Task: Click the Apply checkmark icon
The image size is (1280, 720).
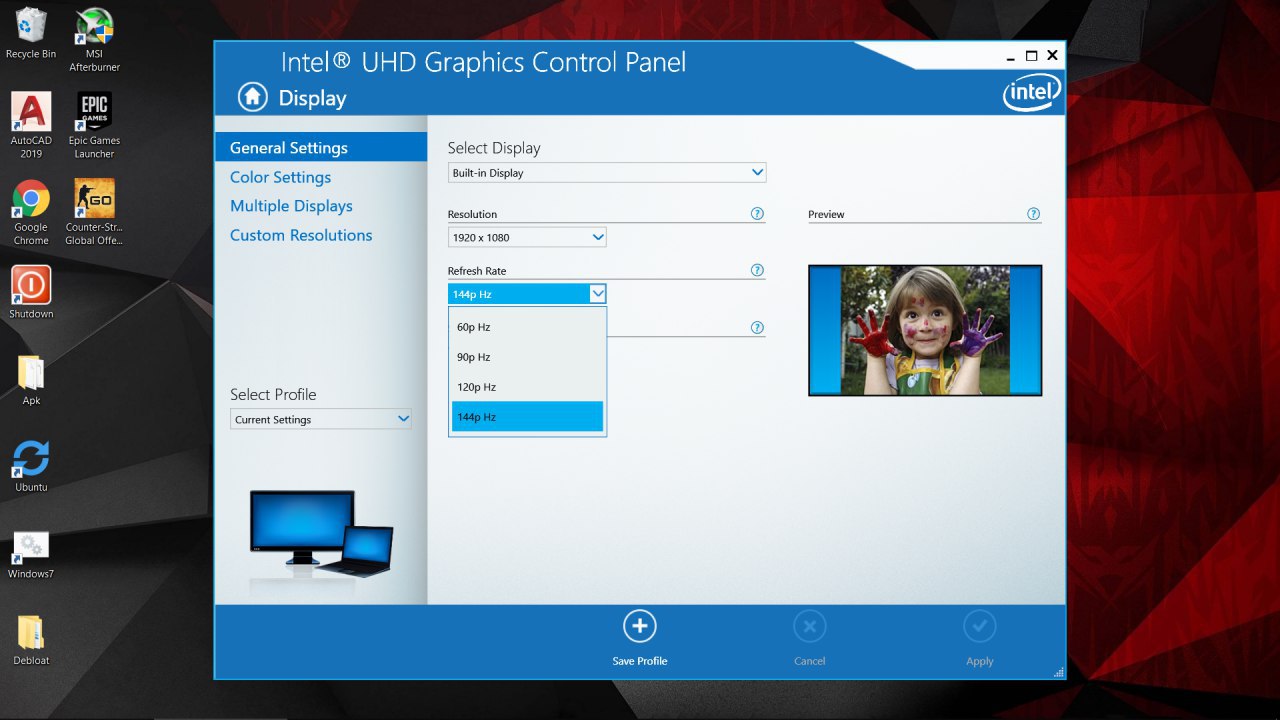Action: (980, 626)
